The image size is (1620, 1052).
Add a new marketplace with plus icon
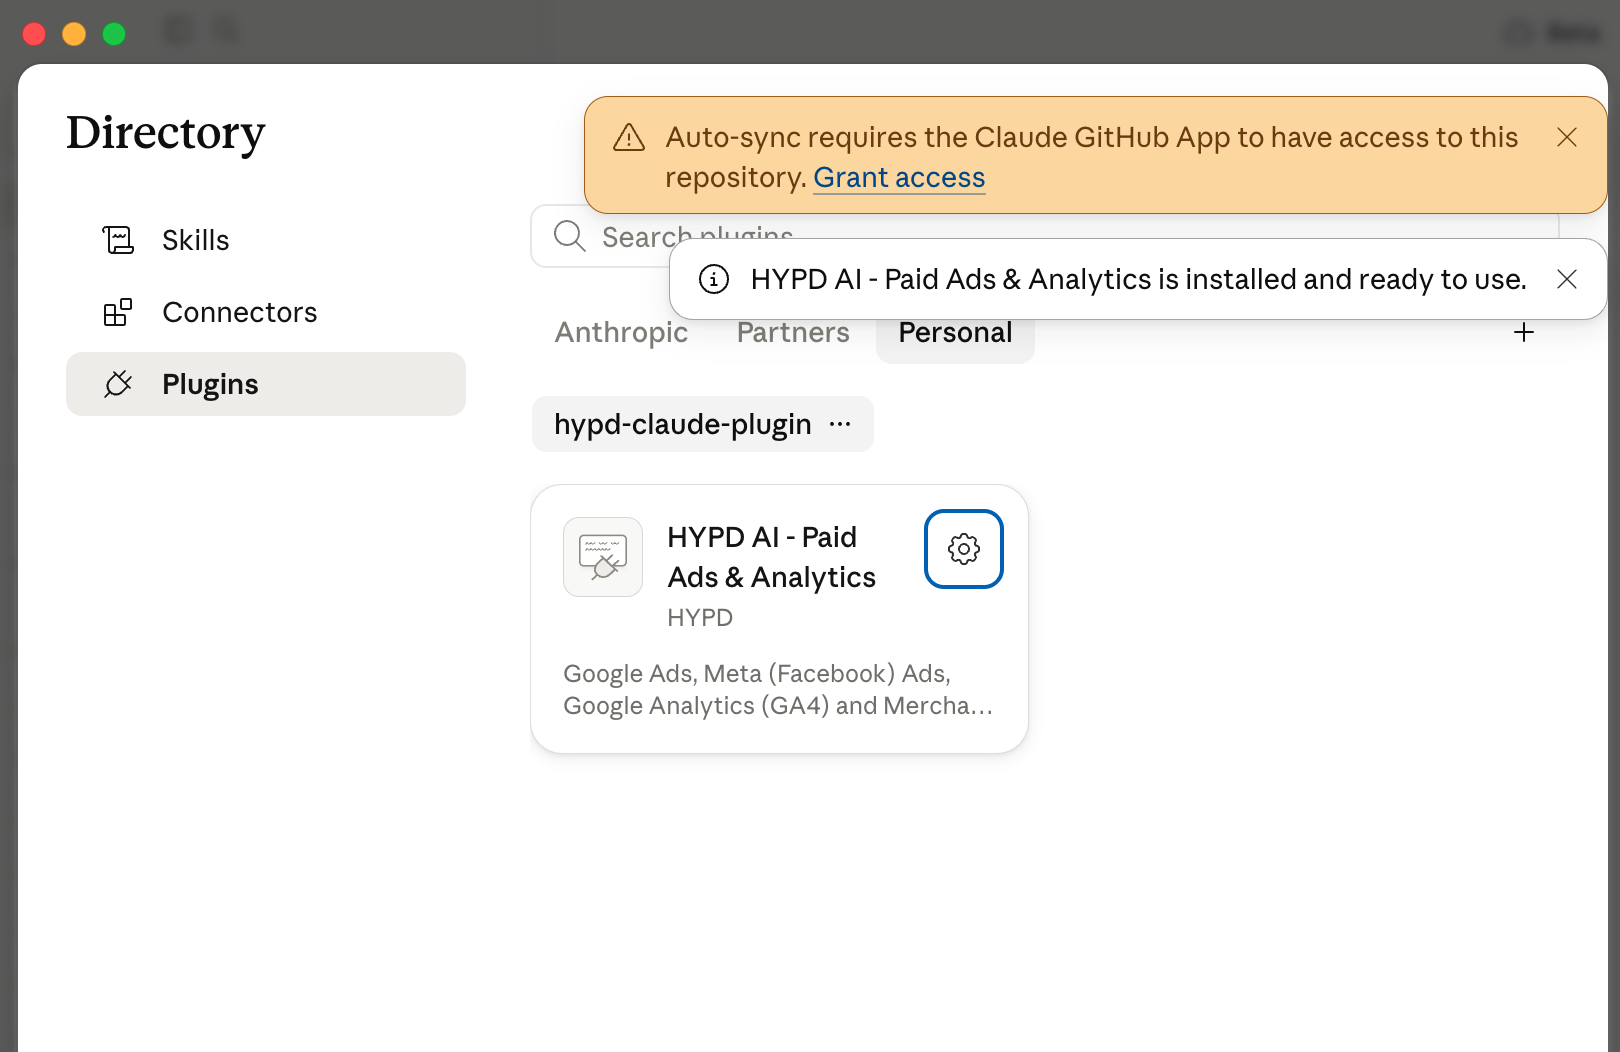click(1524, 332)
